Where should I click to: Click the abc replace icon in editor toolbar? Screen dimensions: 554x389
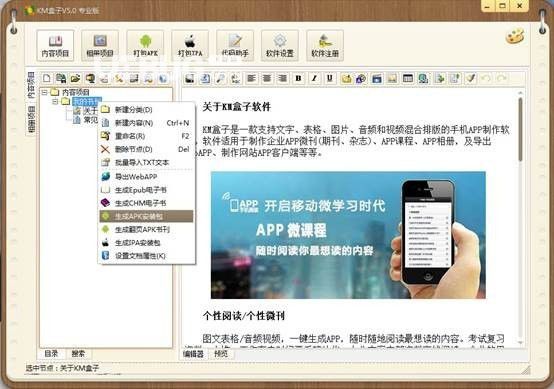click(x=236, y=78)
